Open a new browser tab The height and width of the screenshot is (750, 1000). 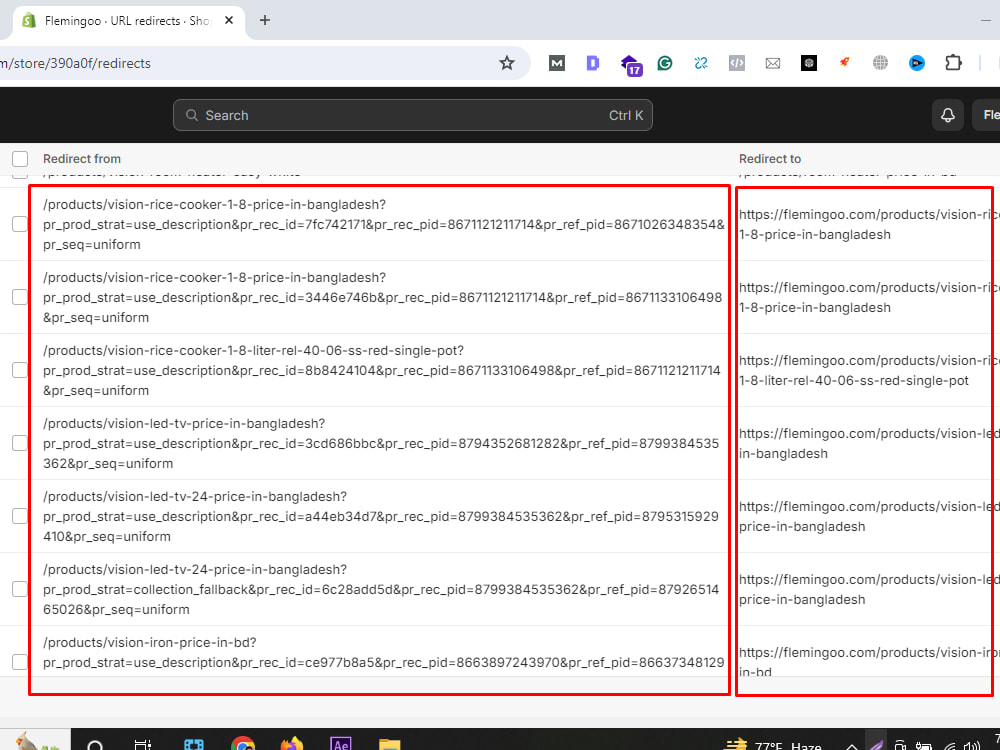[265, 20]
